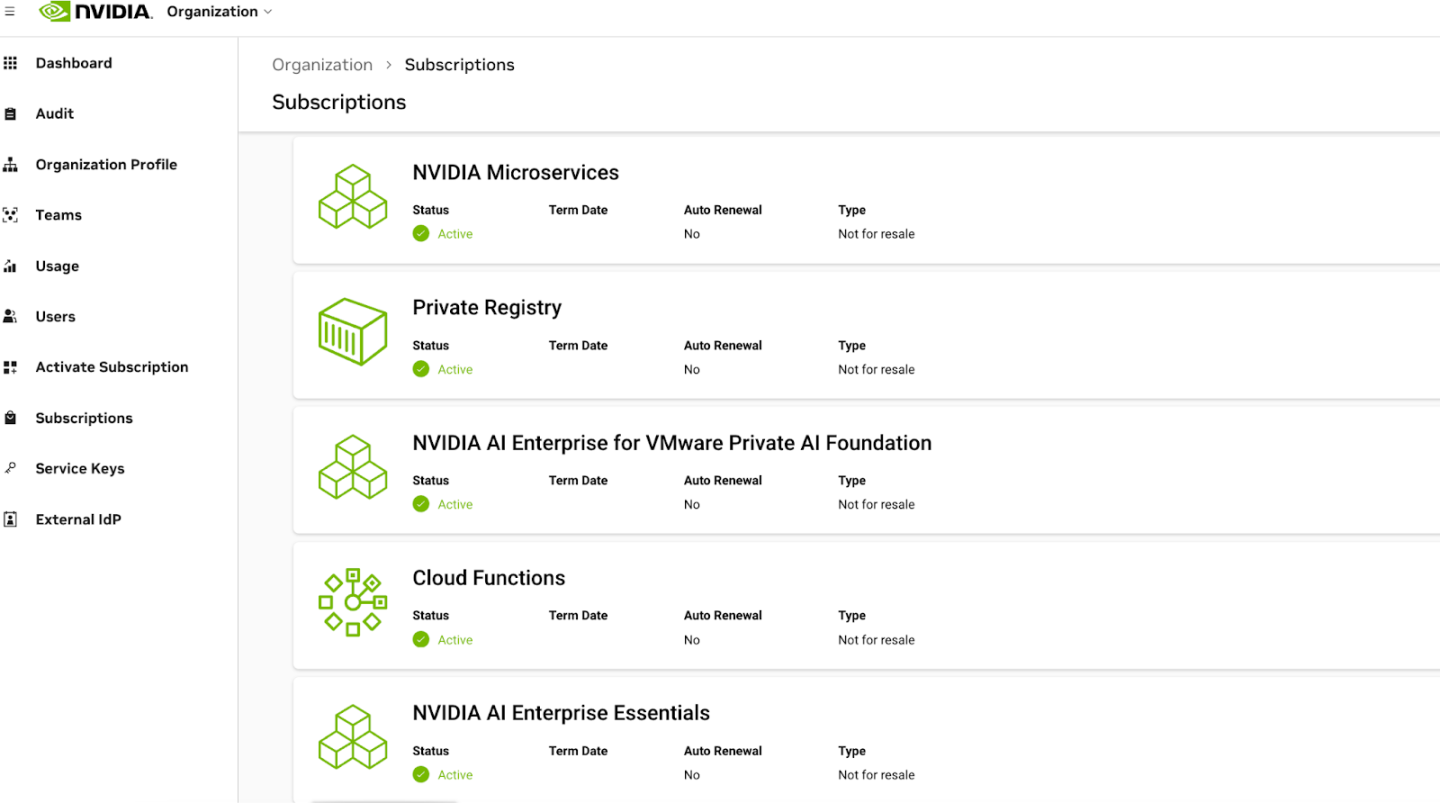Open the hamburger menu icon

click(x=10, y=12)
